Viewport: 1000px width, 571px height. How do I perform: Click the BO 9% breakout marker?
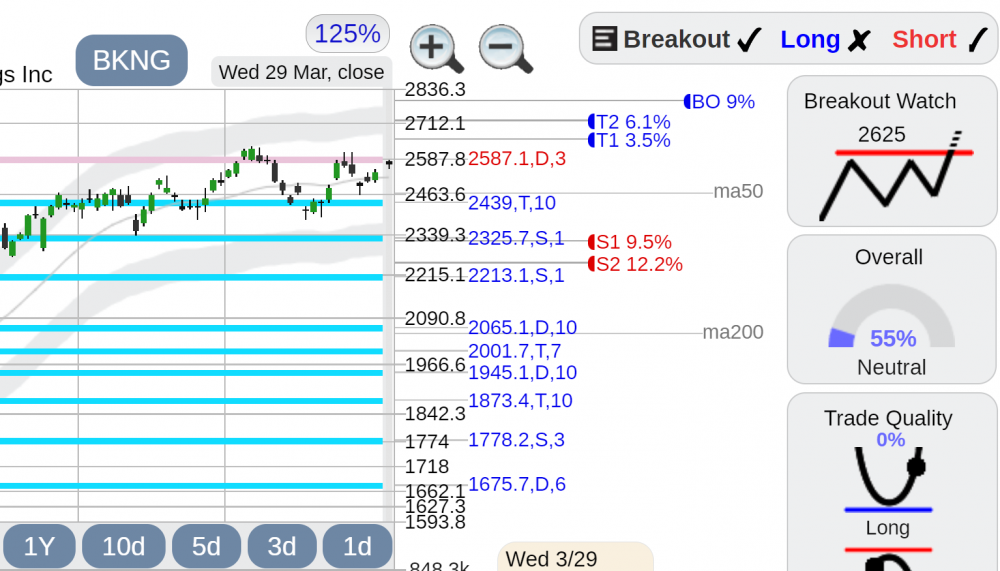pos(719,101)
